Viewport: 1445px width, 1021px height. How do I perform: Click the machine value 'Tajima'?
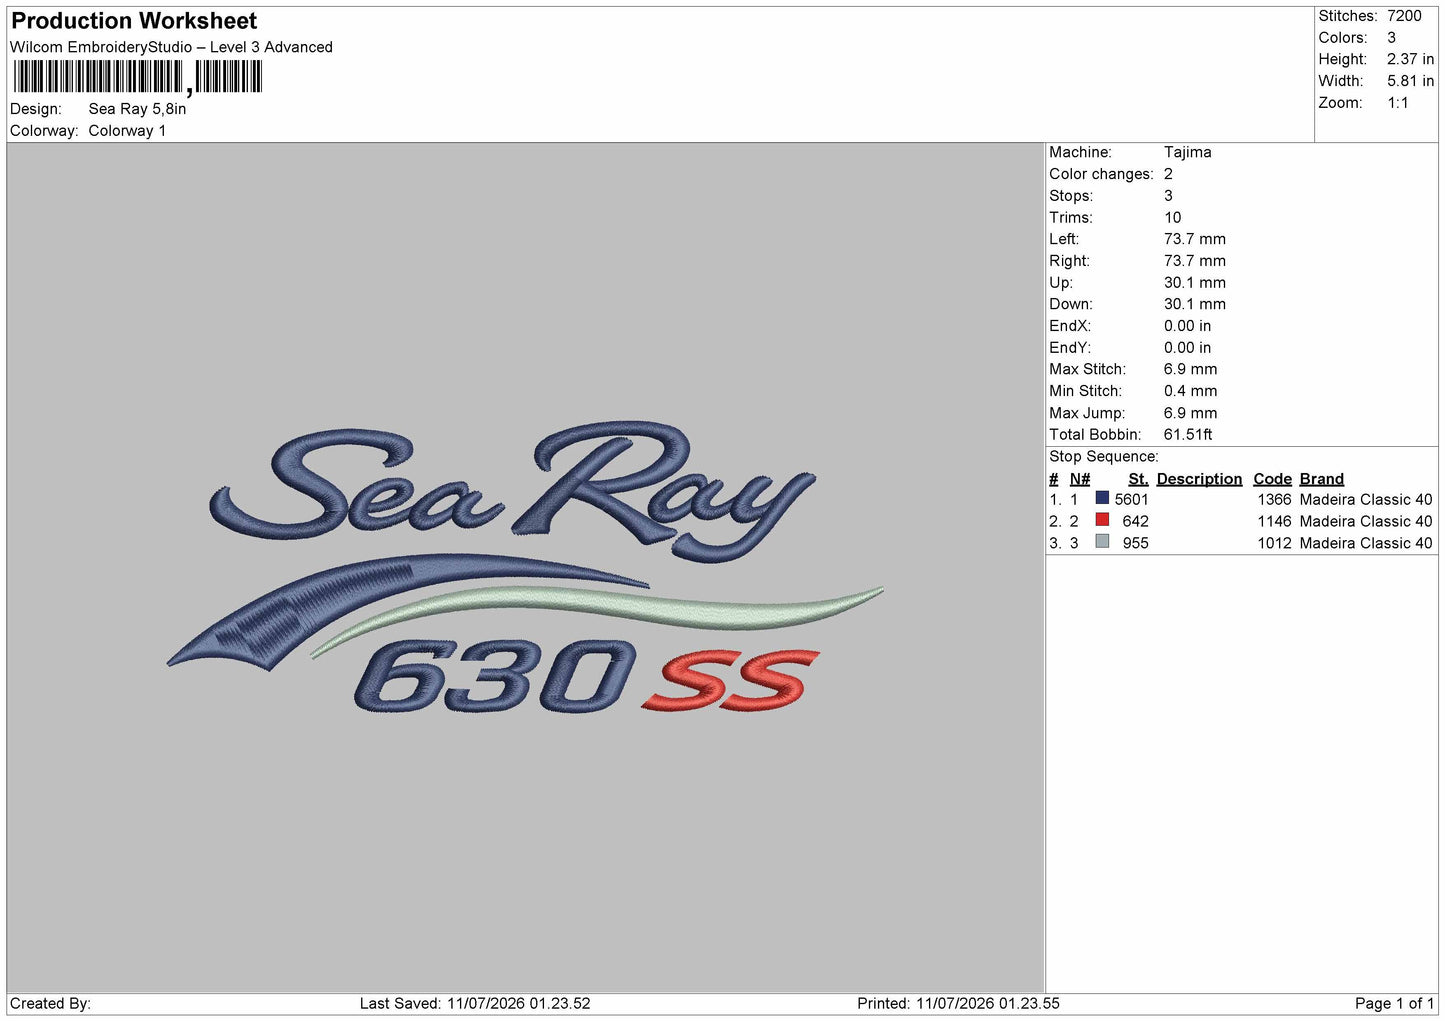pyautogui.click(x=1187, y=152)
